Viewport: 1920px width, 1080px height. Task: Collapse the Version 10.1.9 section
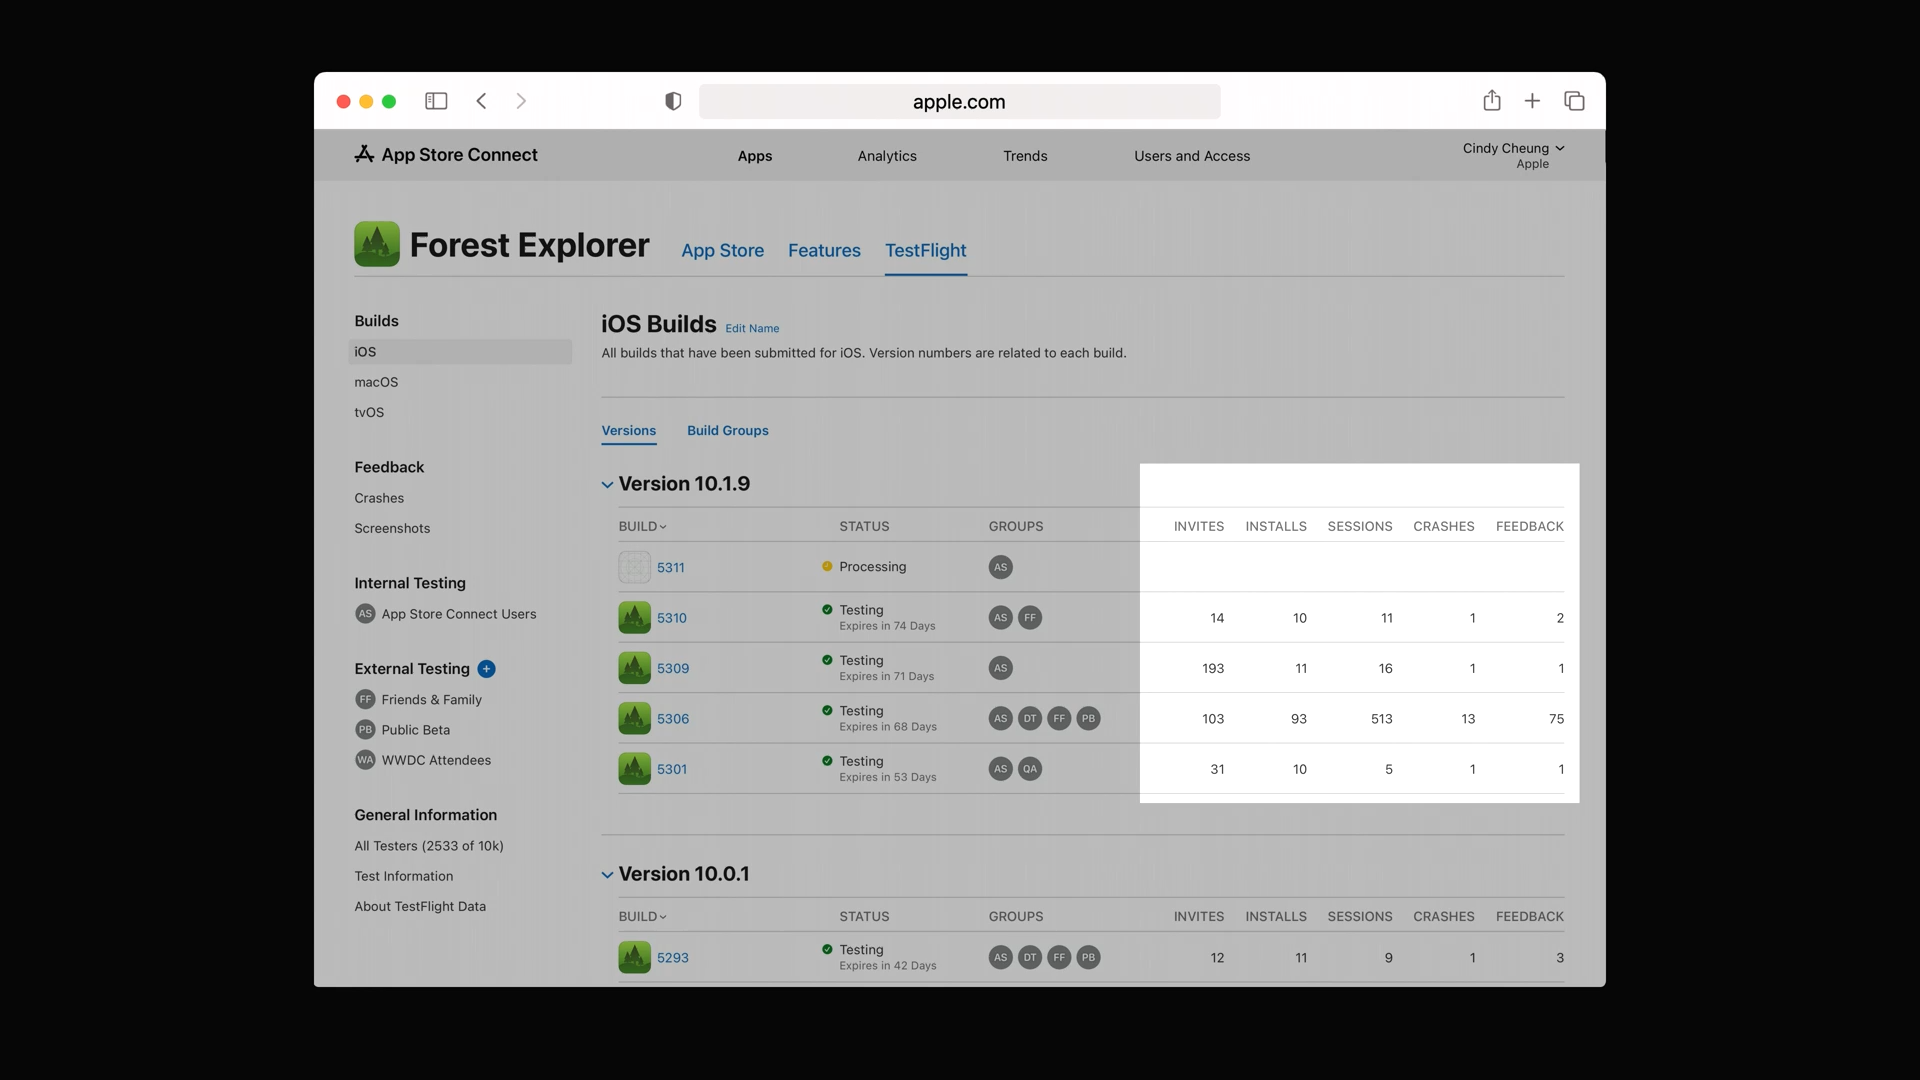(x=607, y=485)
